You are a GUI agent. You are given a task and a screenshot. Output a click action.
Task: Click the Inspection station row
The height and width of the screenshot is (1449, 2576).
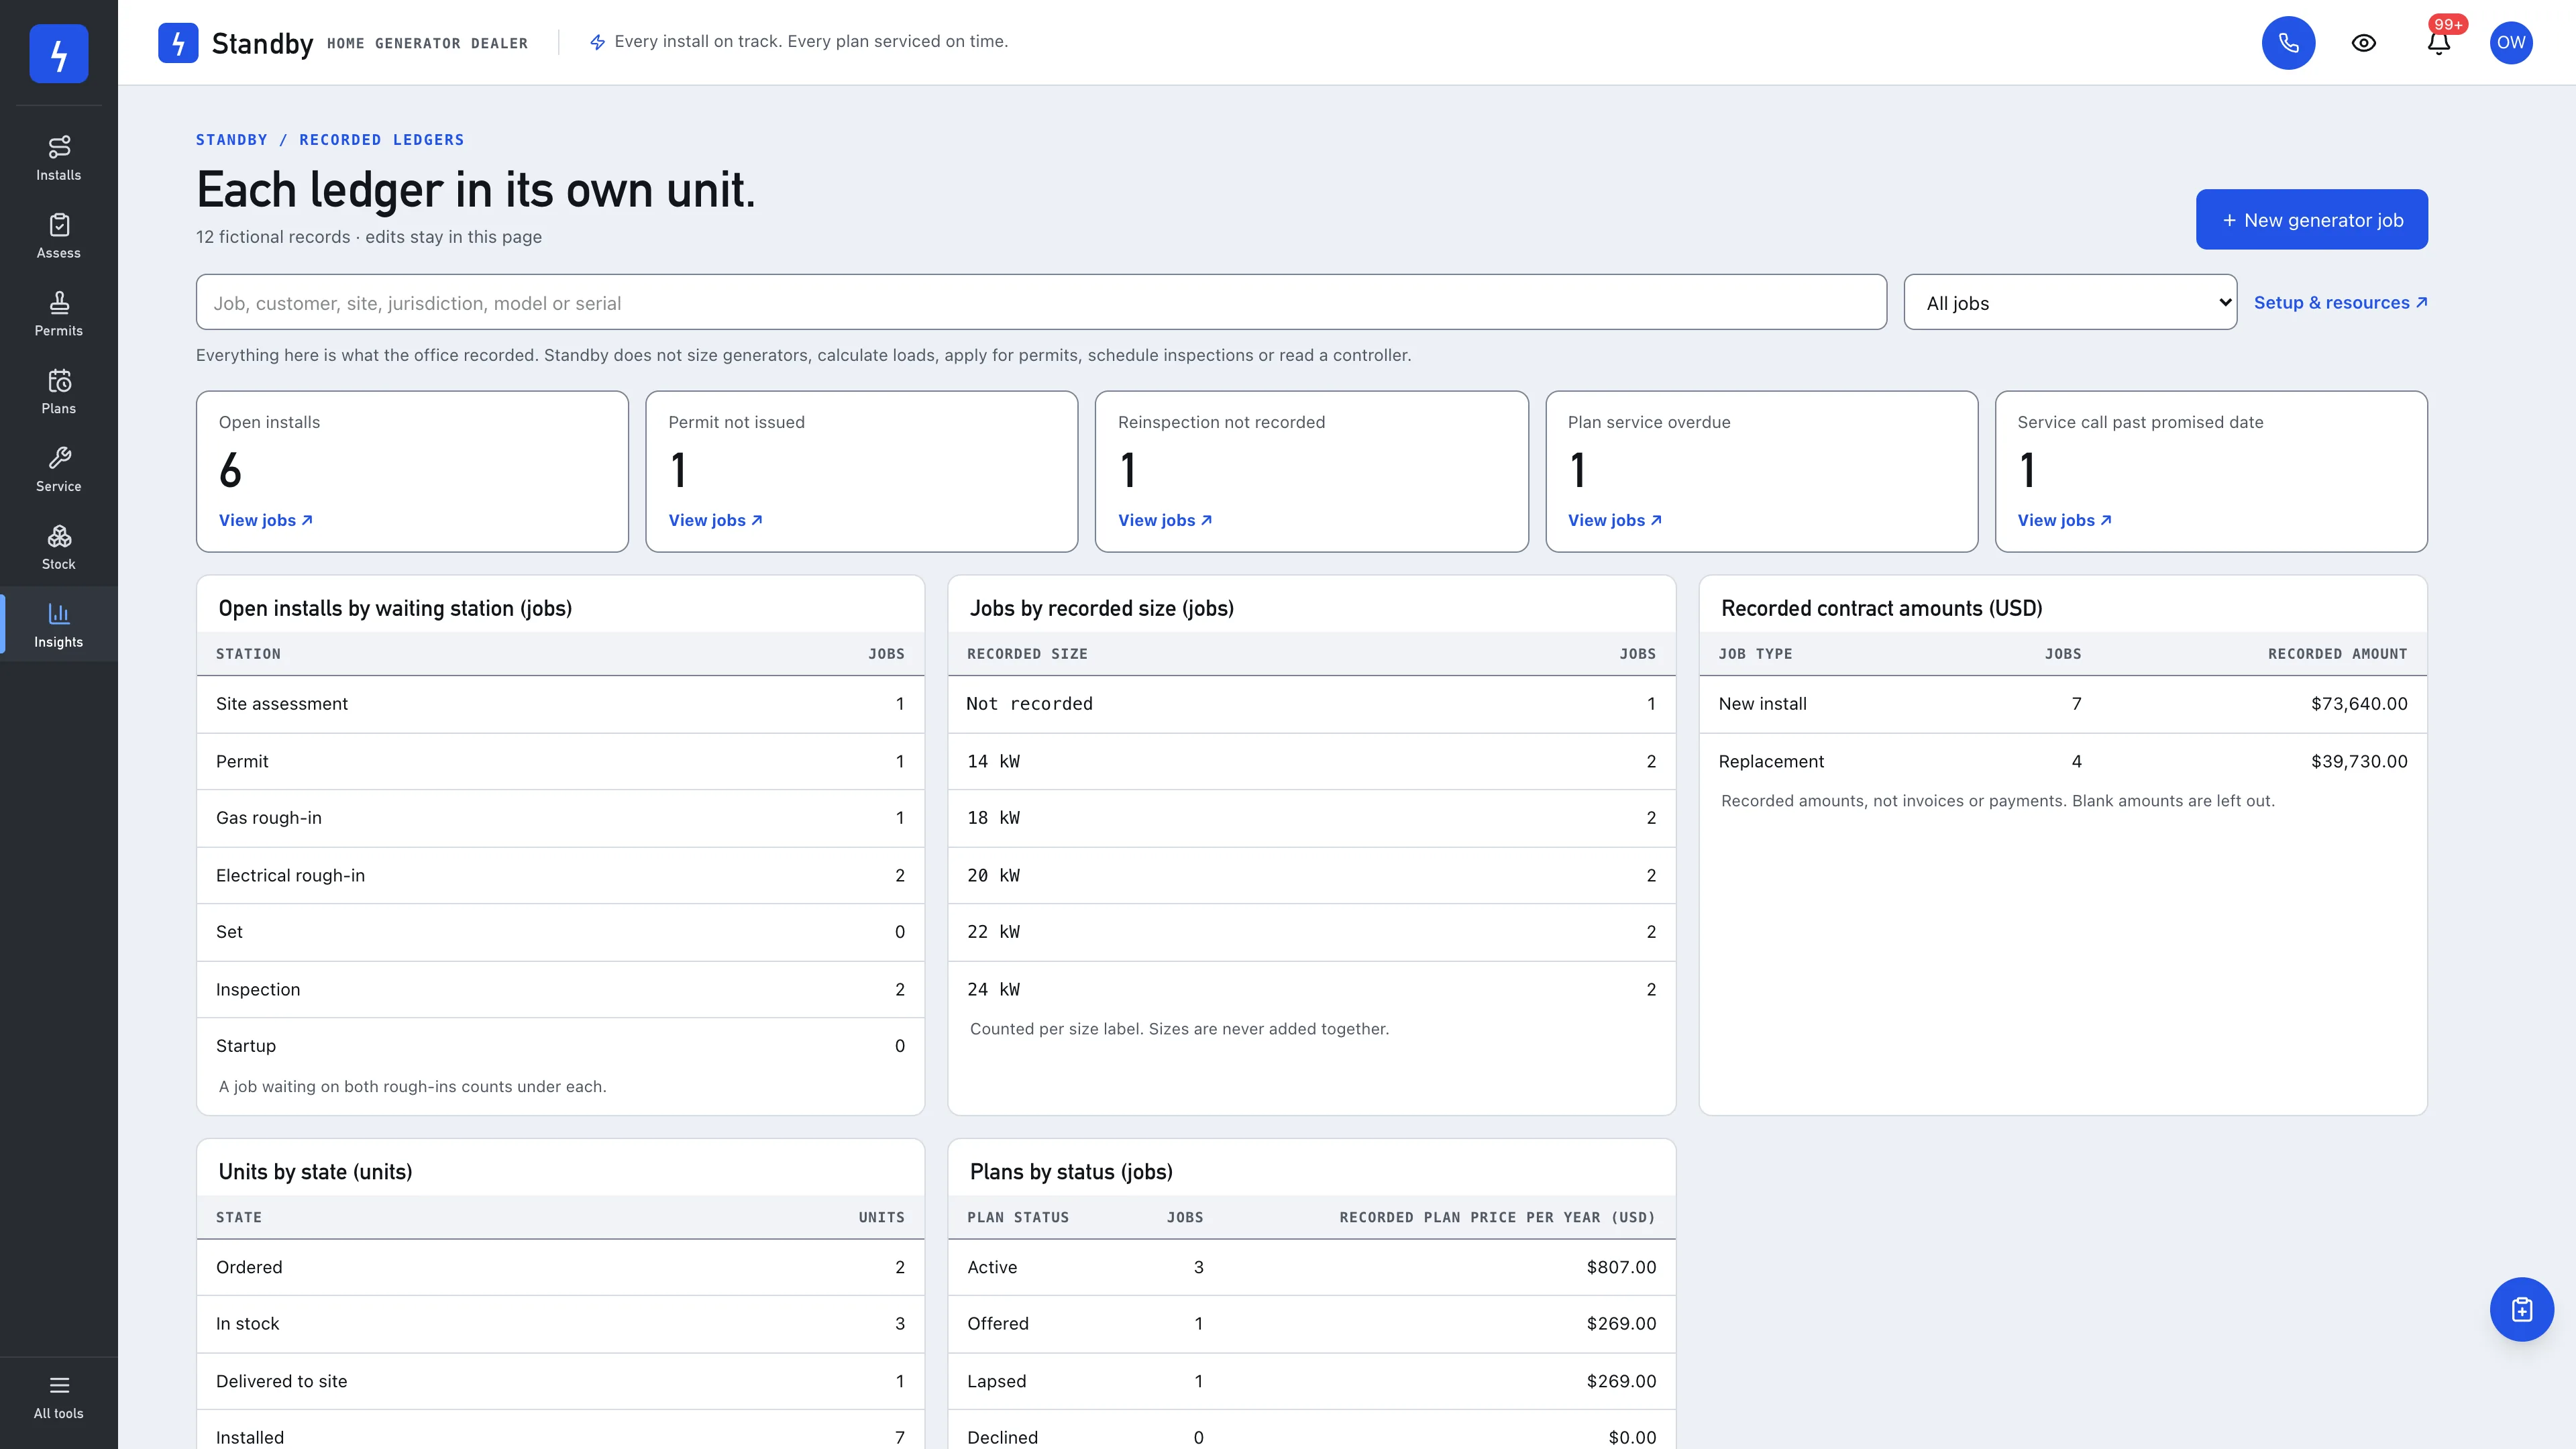[x=560, y=990]
